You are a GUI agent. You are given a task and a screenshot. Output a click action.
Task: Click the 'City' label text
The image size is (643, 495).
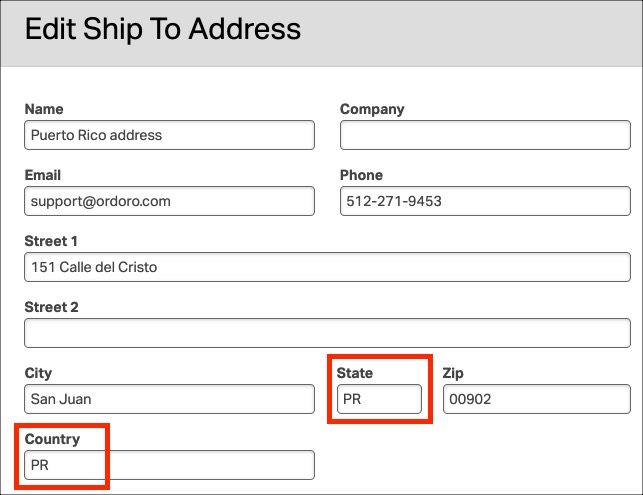pyautogui.click(x=38, y=374)
